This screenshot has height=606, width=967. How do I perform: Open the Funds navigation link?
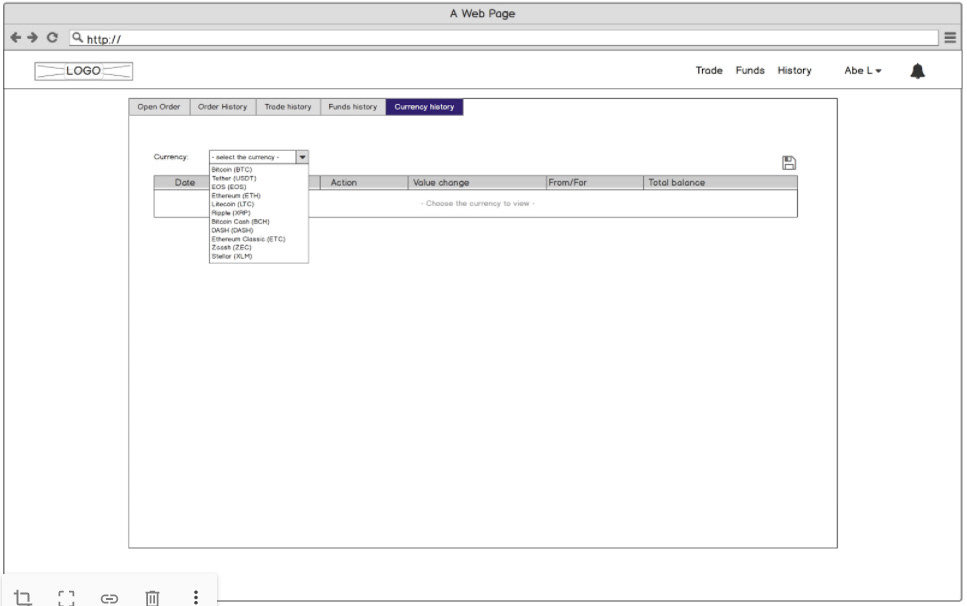coord(750,70)
